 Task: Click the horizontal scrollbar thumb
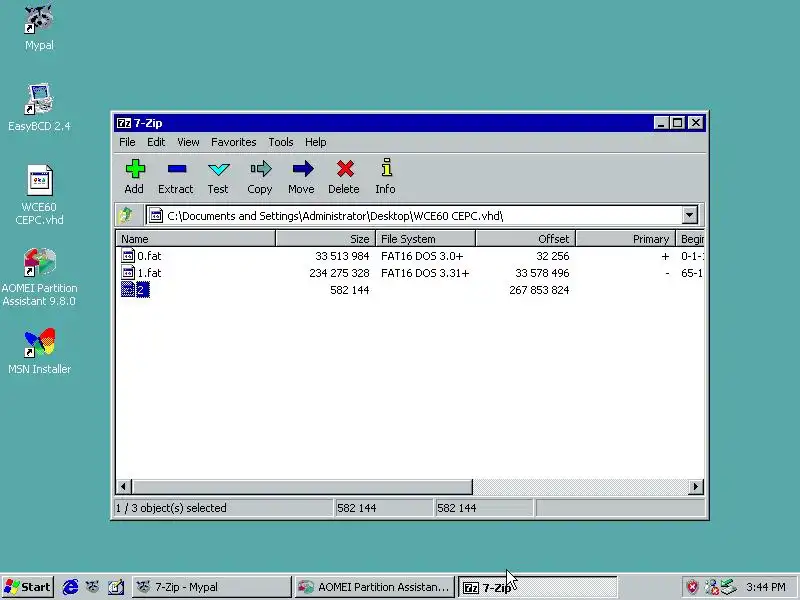pos(302,487)
